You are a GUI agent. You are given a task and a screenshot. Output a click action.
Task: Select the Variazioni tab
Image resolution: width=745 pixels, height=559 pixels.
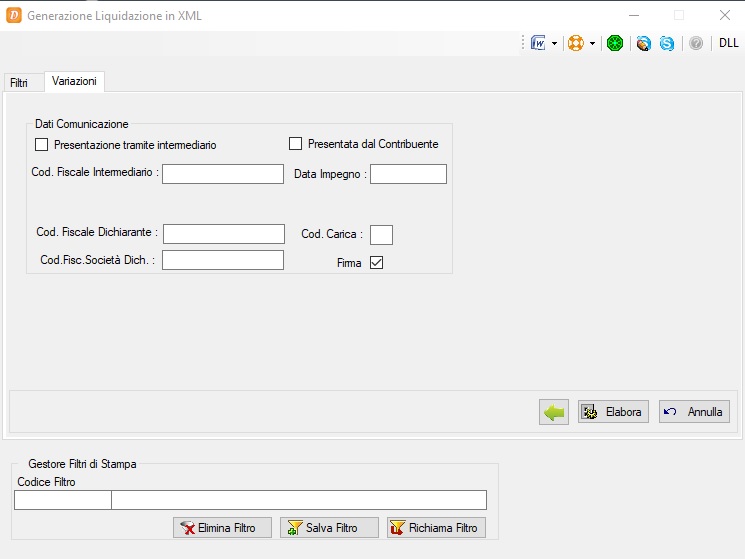74,81
